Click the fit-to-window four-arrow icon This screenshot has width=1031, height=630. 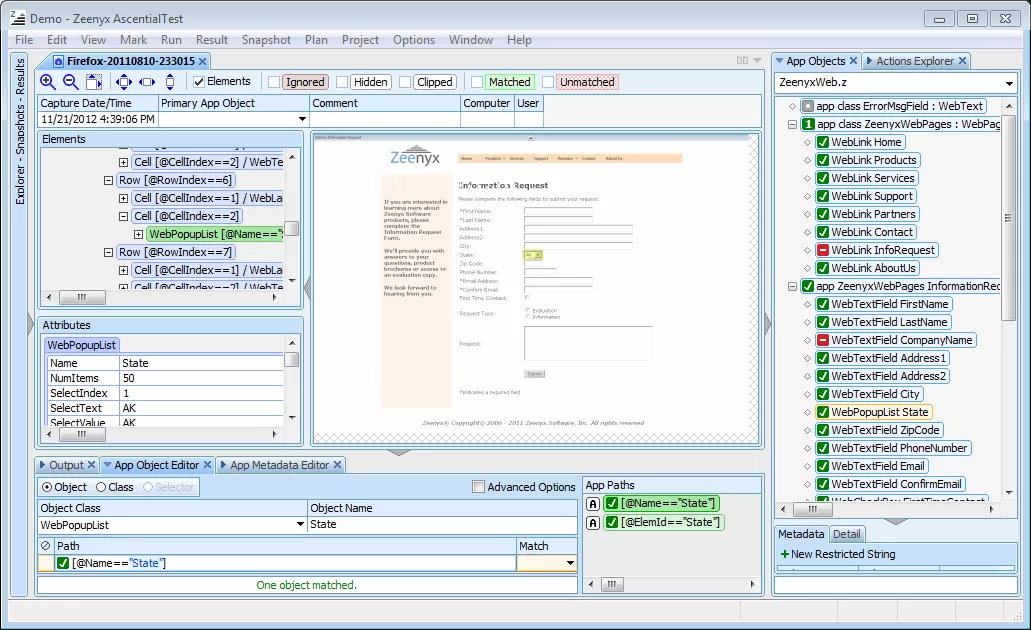pyautogui.click(x=124, y=82)
